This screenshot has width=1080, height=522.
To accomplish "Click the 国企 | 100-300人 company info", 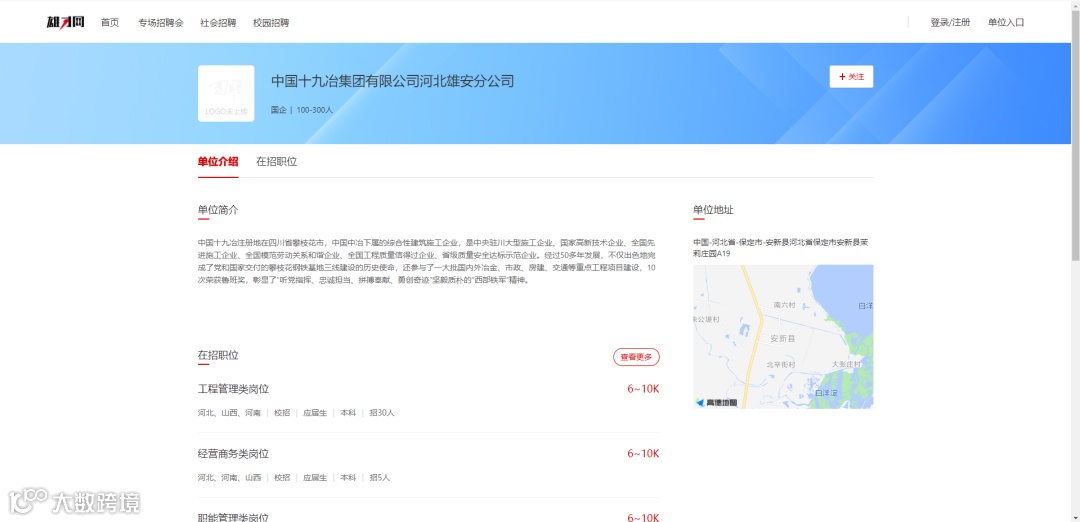I will pyautogui.click(x=302, y=110).
